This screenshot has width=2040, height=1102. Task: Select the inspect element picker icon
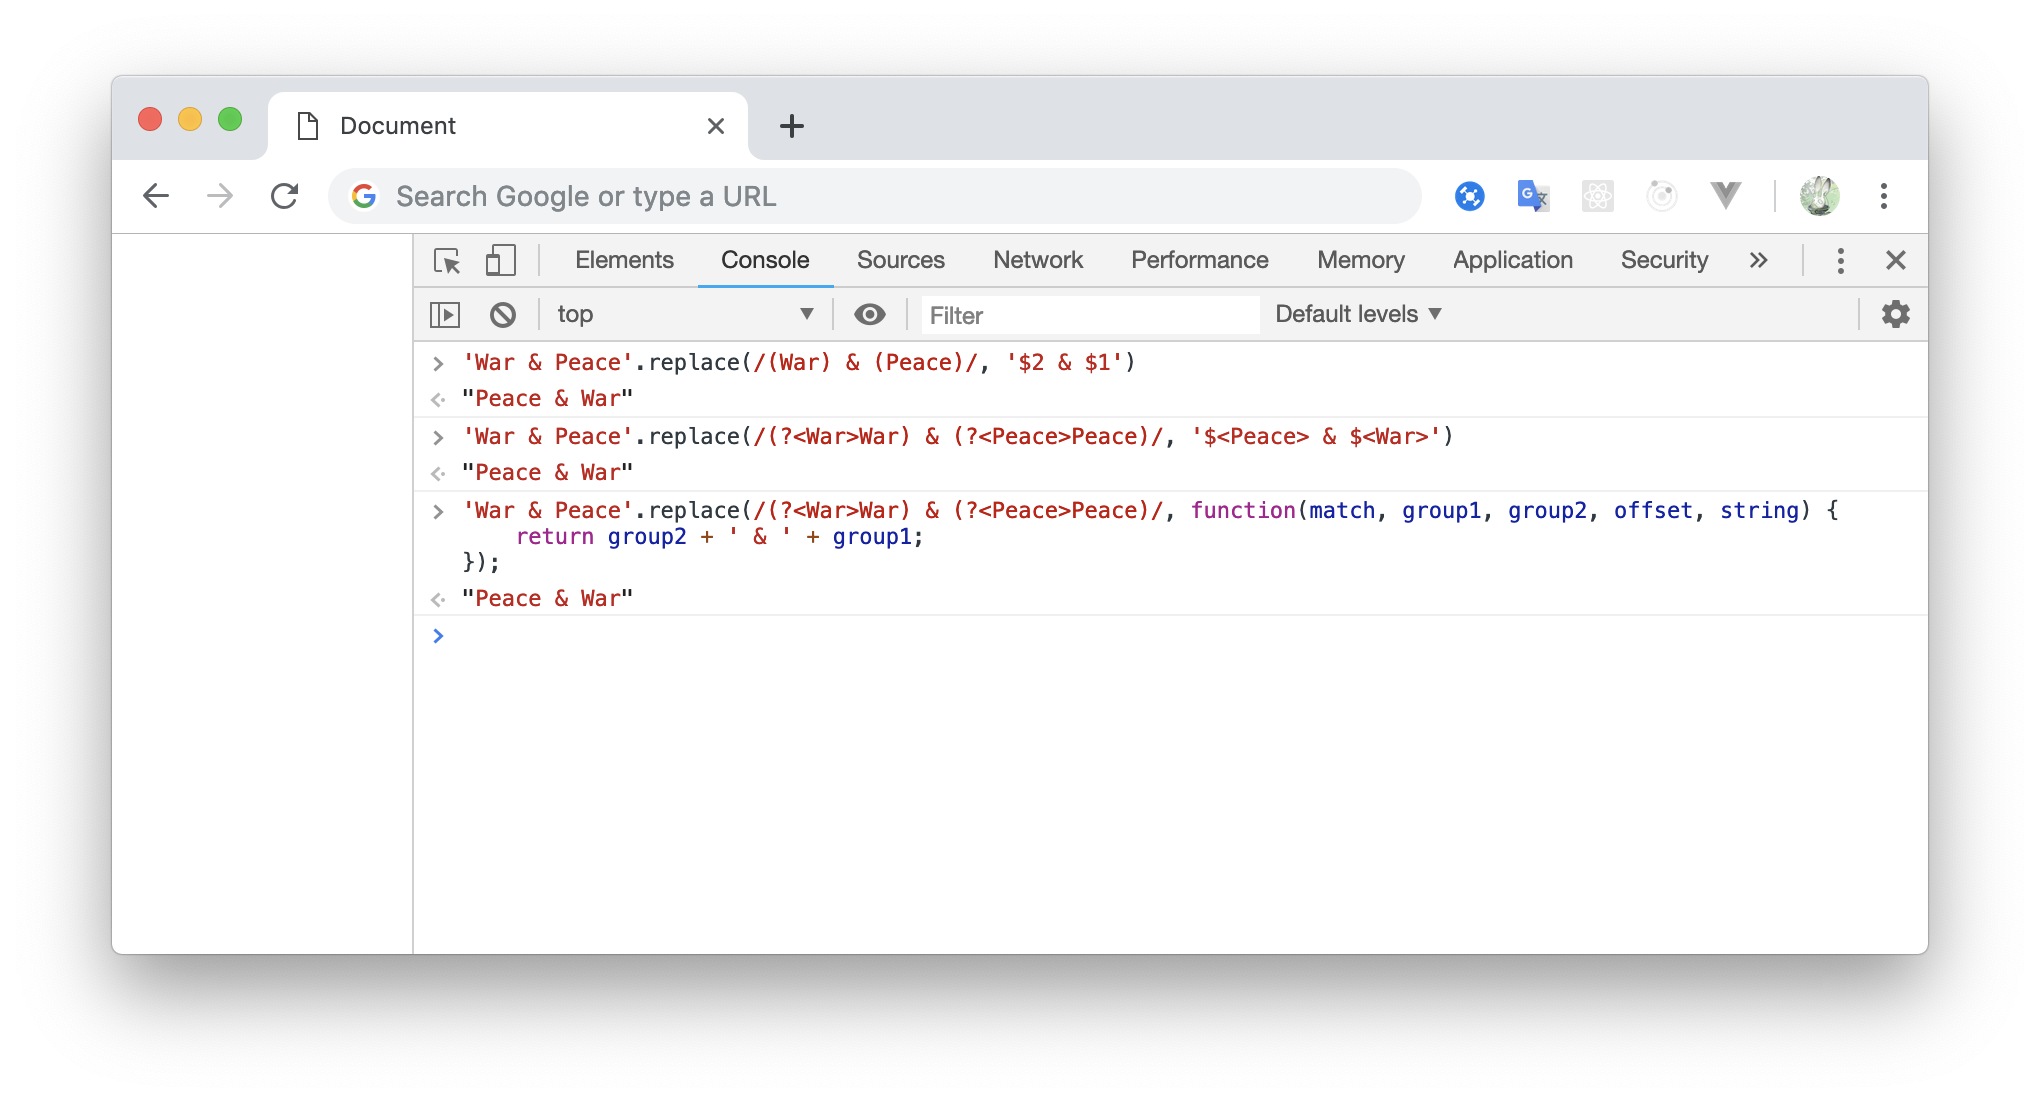click(446, 261)
